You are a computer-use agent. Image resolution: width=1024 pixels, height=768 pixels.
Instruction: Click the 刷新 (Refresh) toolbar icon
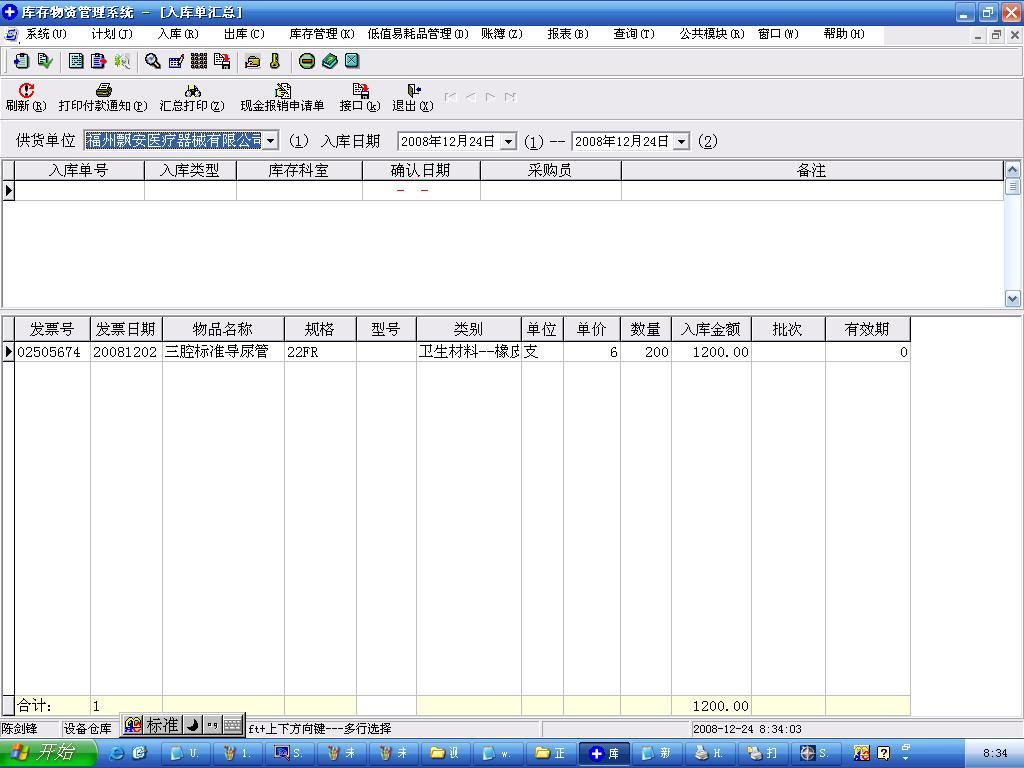tap(26, 91)
